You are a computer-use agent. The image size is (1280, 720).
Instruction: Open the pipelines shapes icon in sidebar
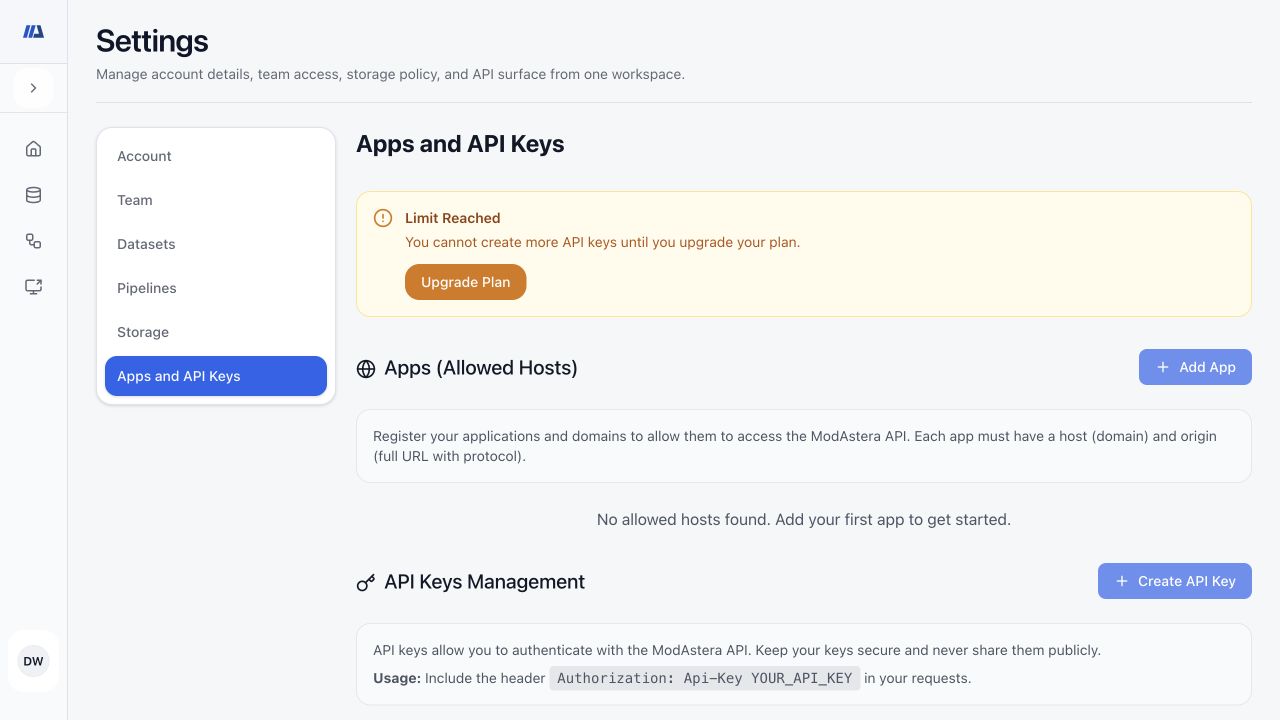(x=33, y=241)
